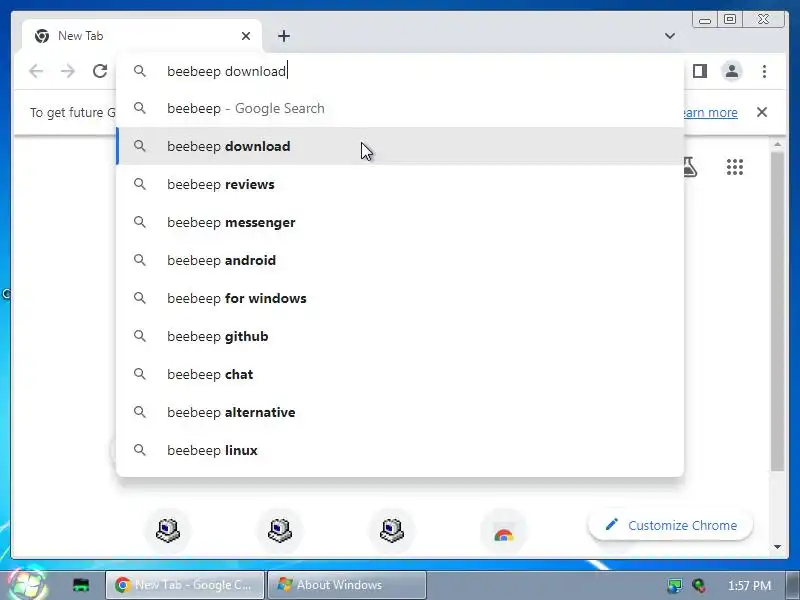This screenshot has width=800, height=600.
Task: Pick the 'beebeep chat' suggestion
Action: coord(400,374)
